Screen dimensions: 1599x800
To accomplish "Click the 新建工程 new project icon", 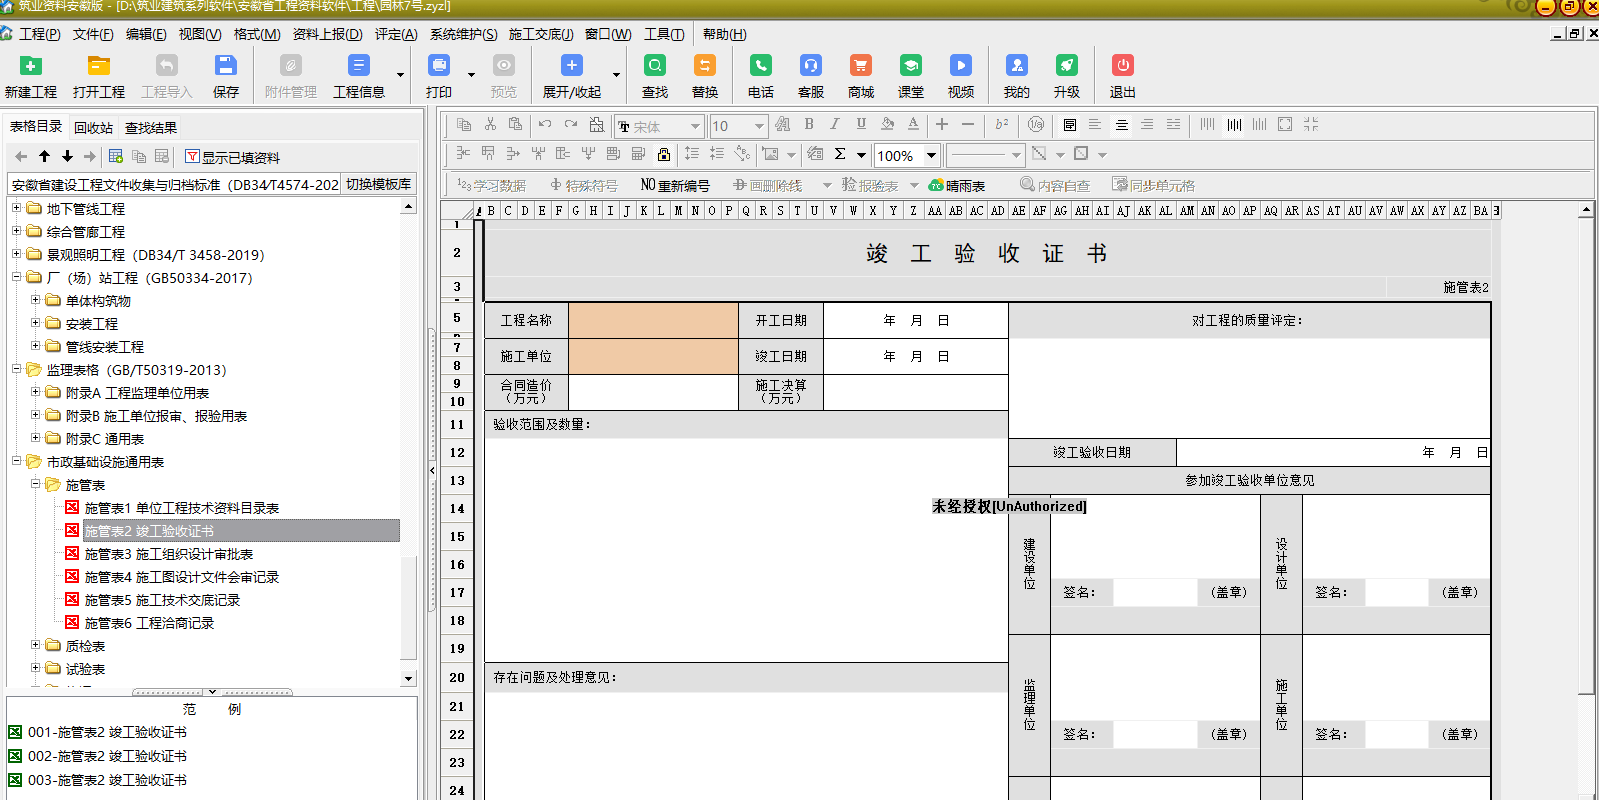I will 31,66.
